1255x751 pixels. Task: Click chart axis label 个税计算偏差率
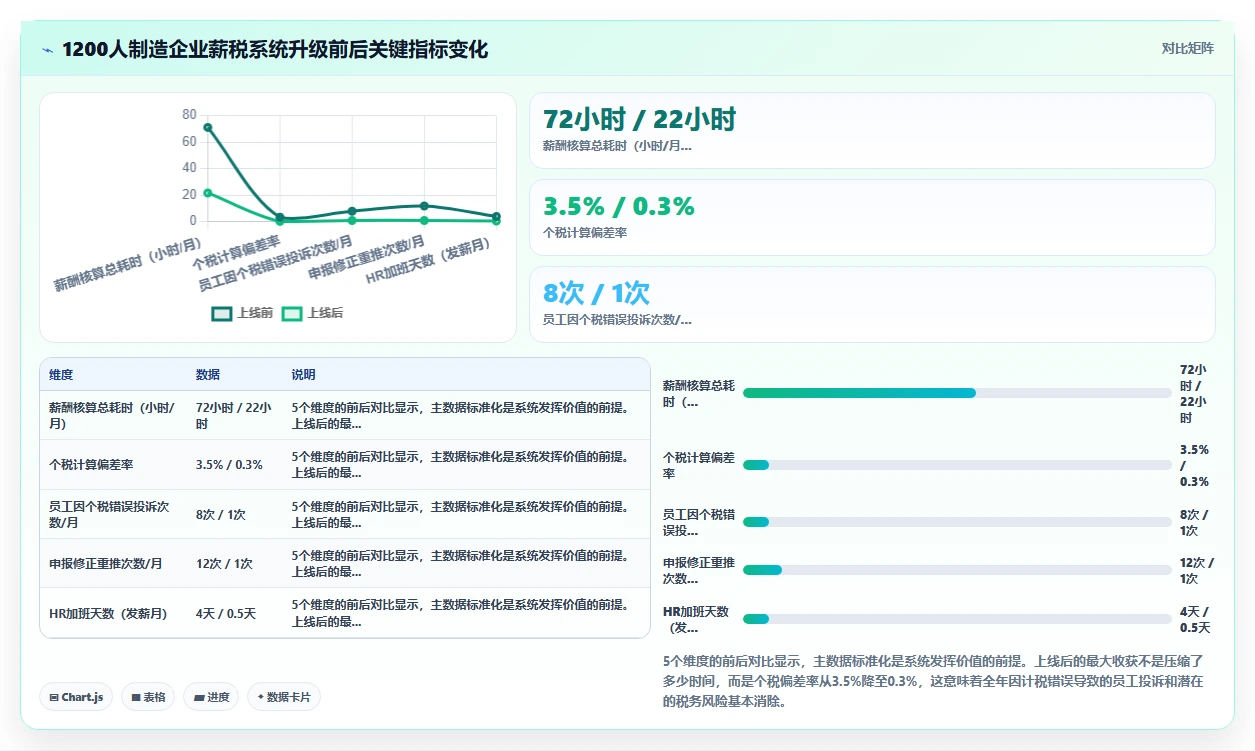(x=236, y=252)
